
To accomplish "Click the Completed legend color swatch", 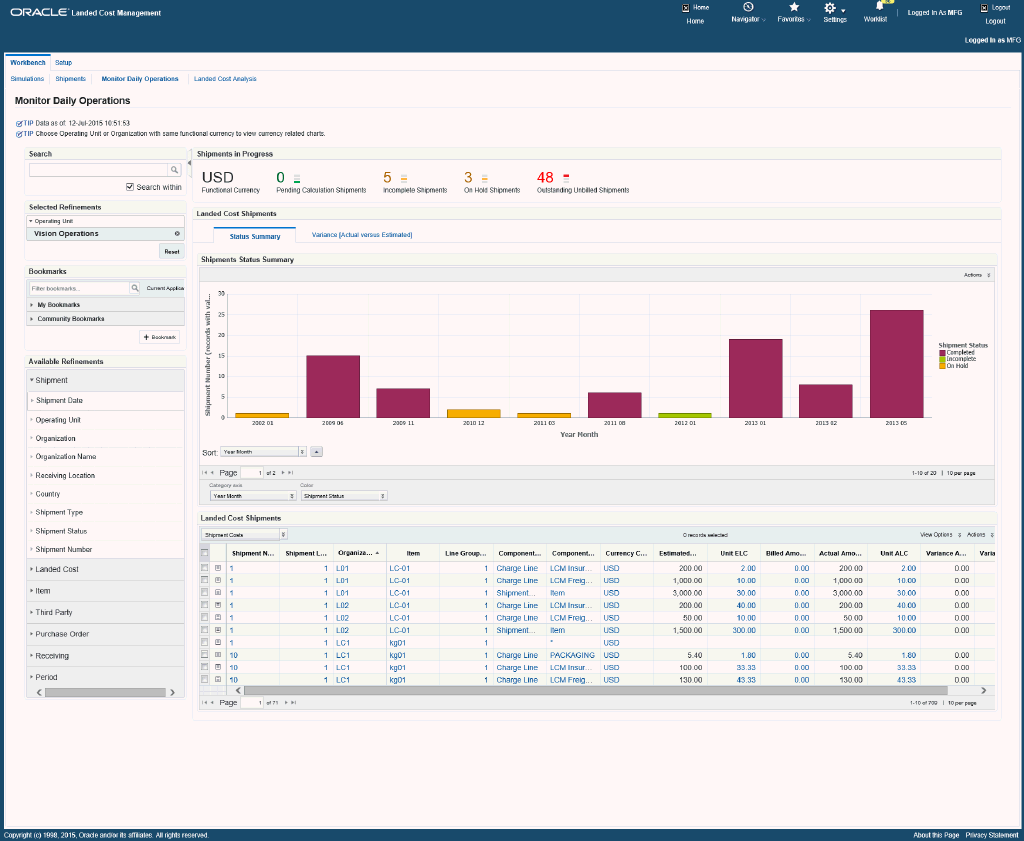I will [942, 353].
